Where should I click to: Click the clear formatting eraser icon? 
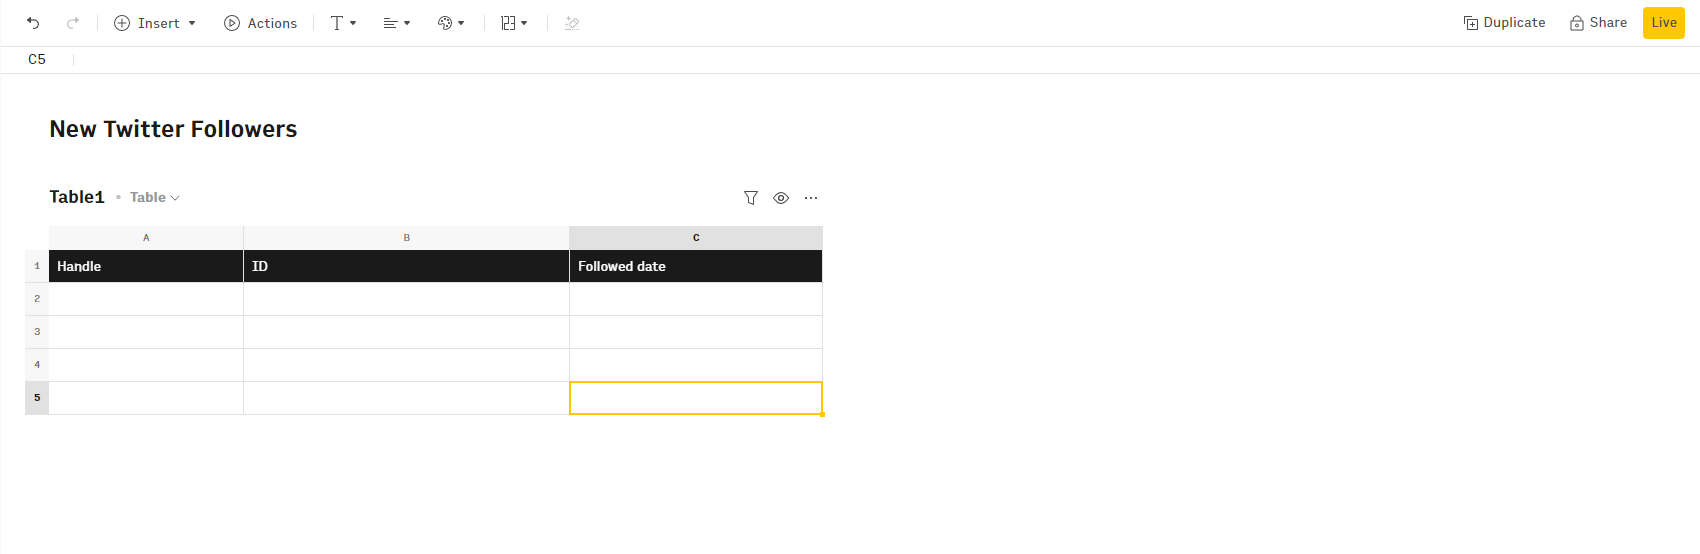[572, 23]
